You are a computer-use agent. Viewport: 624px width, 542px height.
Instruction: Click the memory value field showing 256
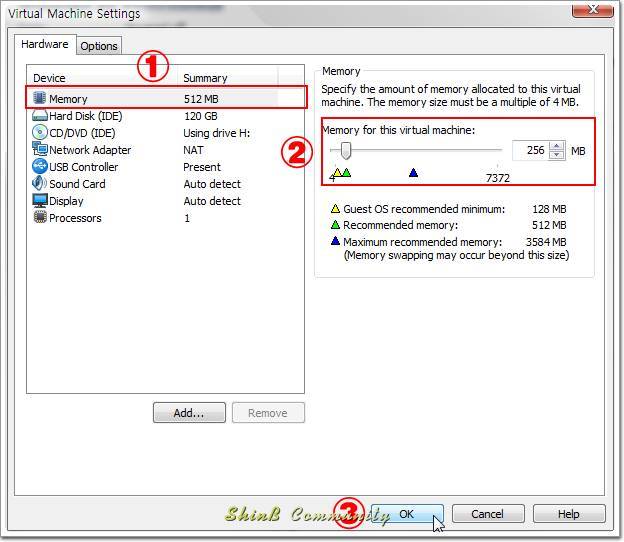click(531, 150)
